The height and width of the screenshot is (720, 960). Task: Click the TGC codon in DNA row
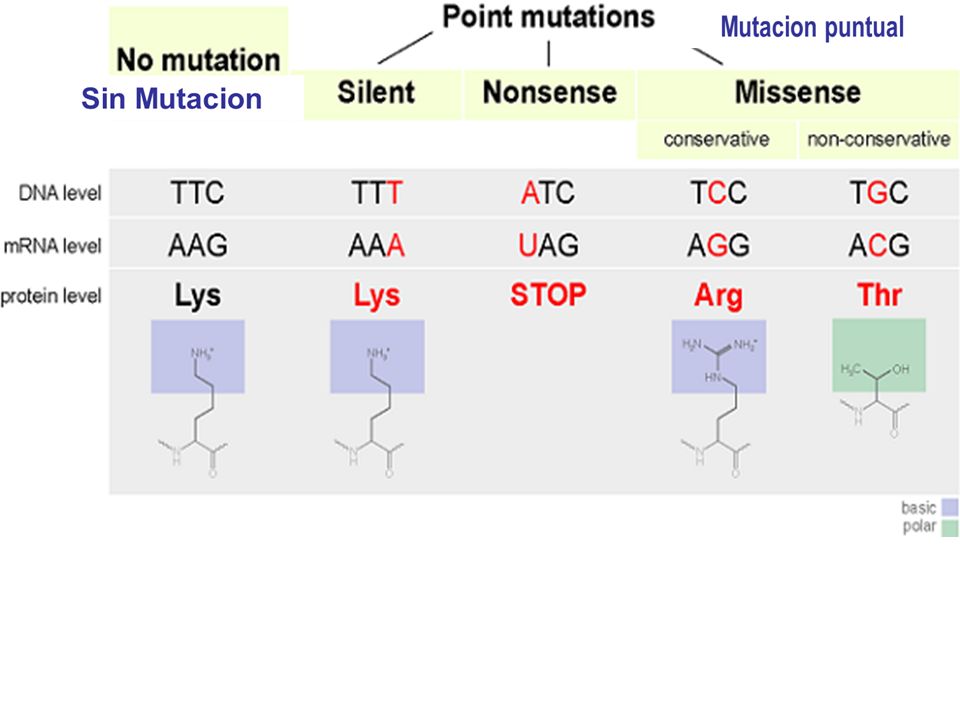tap(879, 193)
